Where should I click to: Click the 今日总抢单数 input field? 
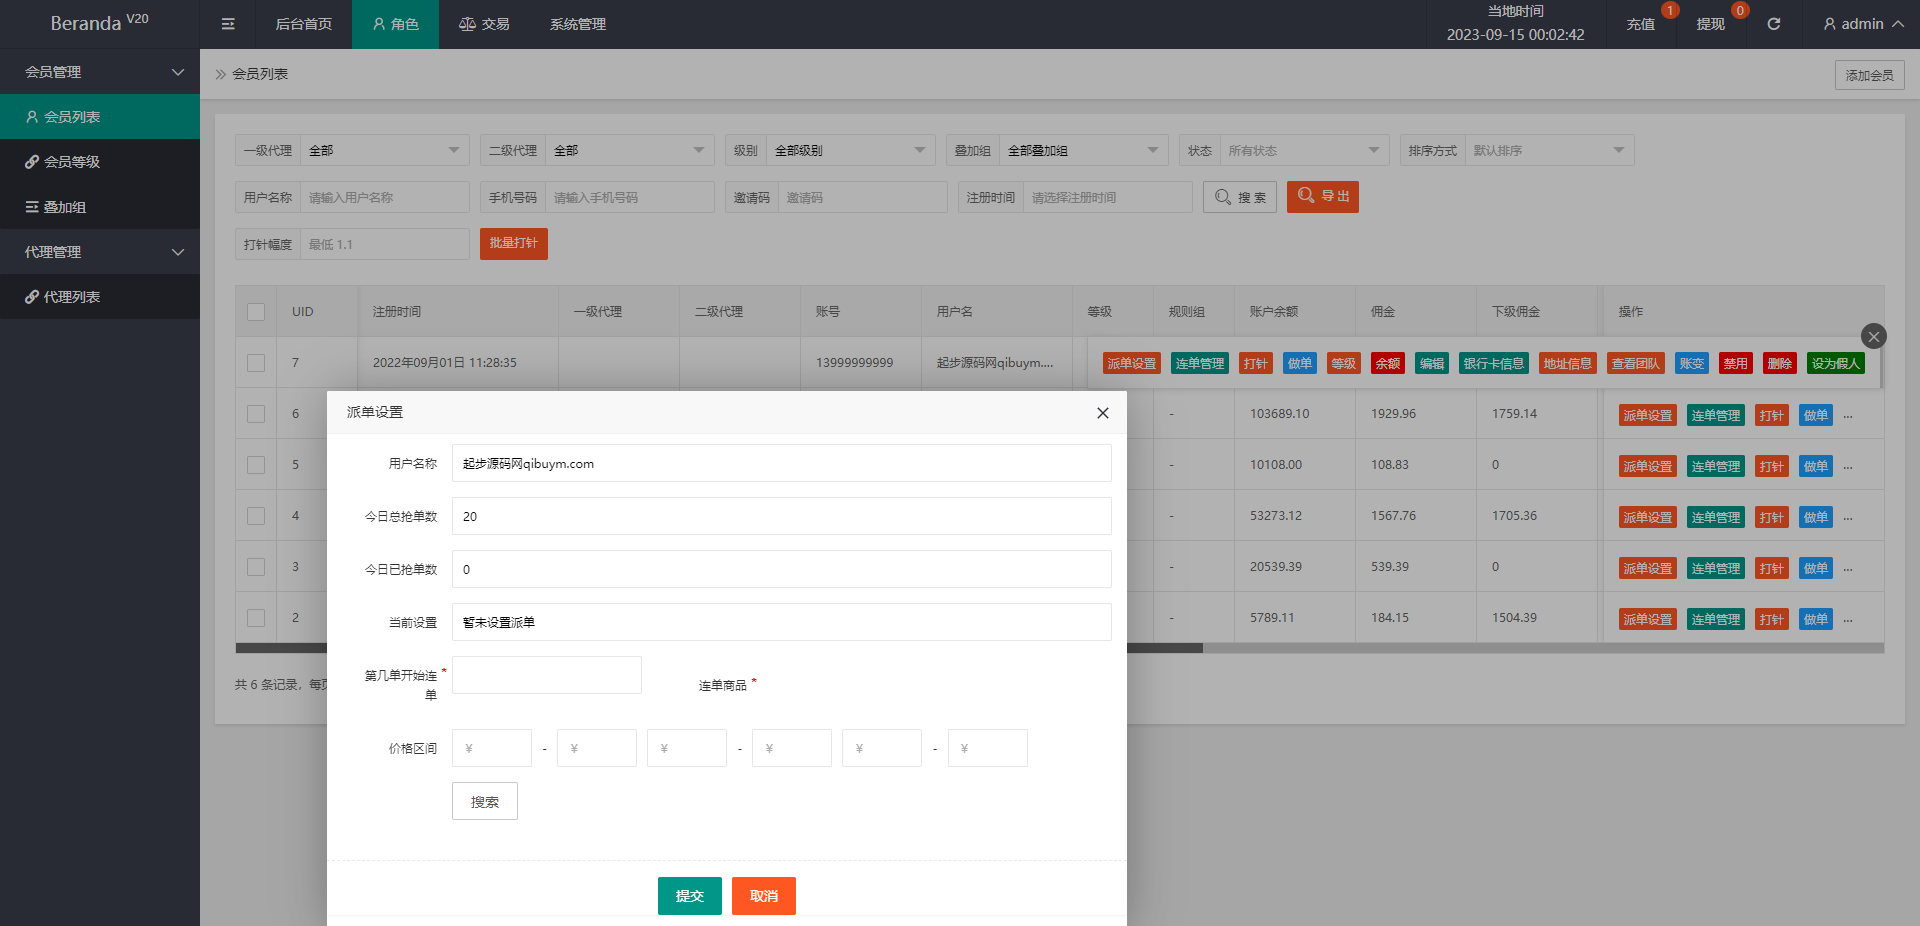781,517
